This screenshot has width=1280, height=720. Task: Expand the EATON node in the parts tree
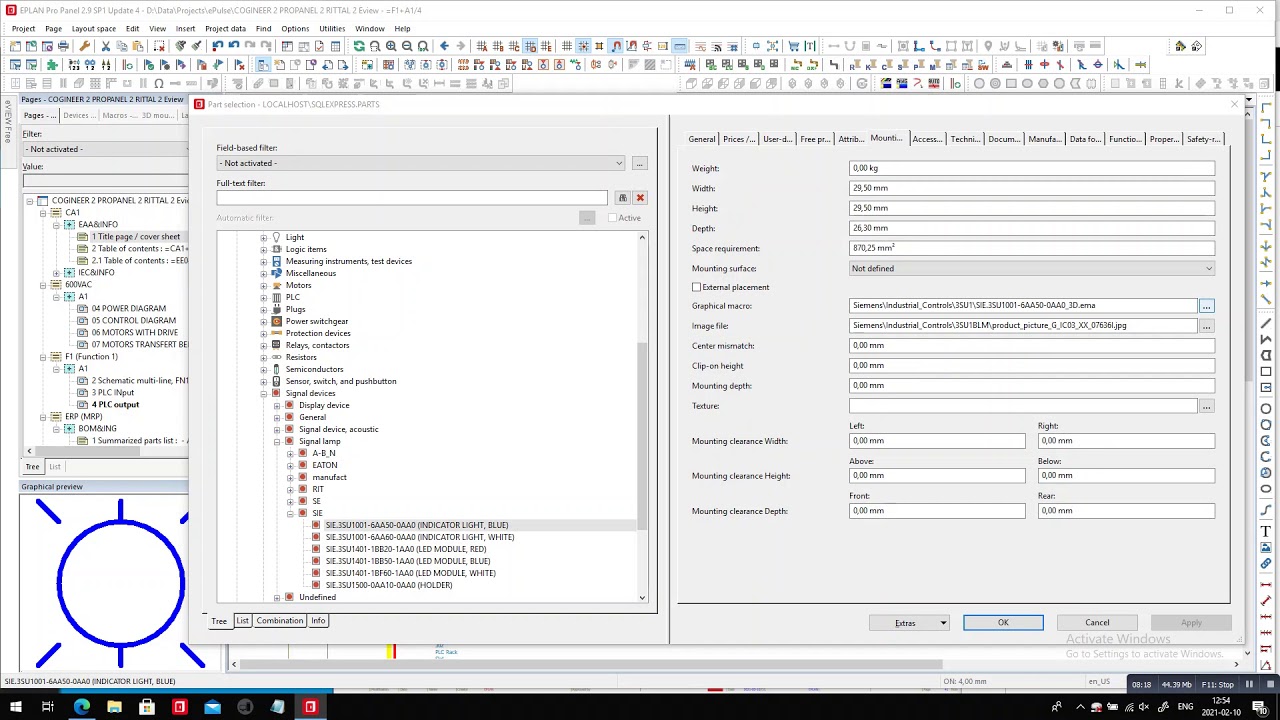click(290, 465)
